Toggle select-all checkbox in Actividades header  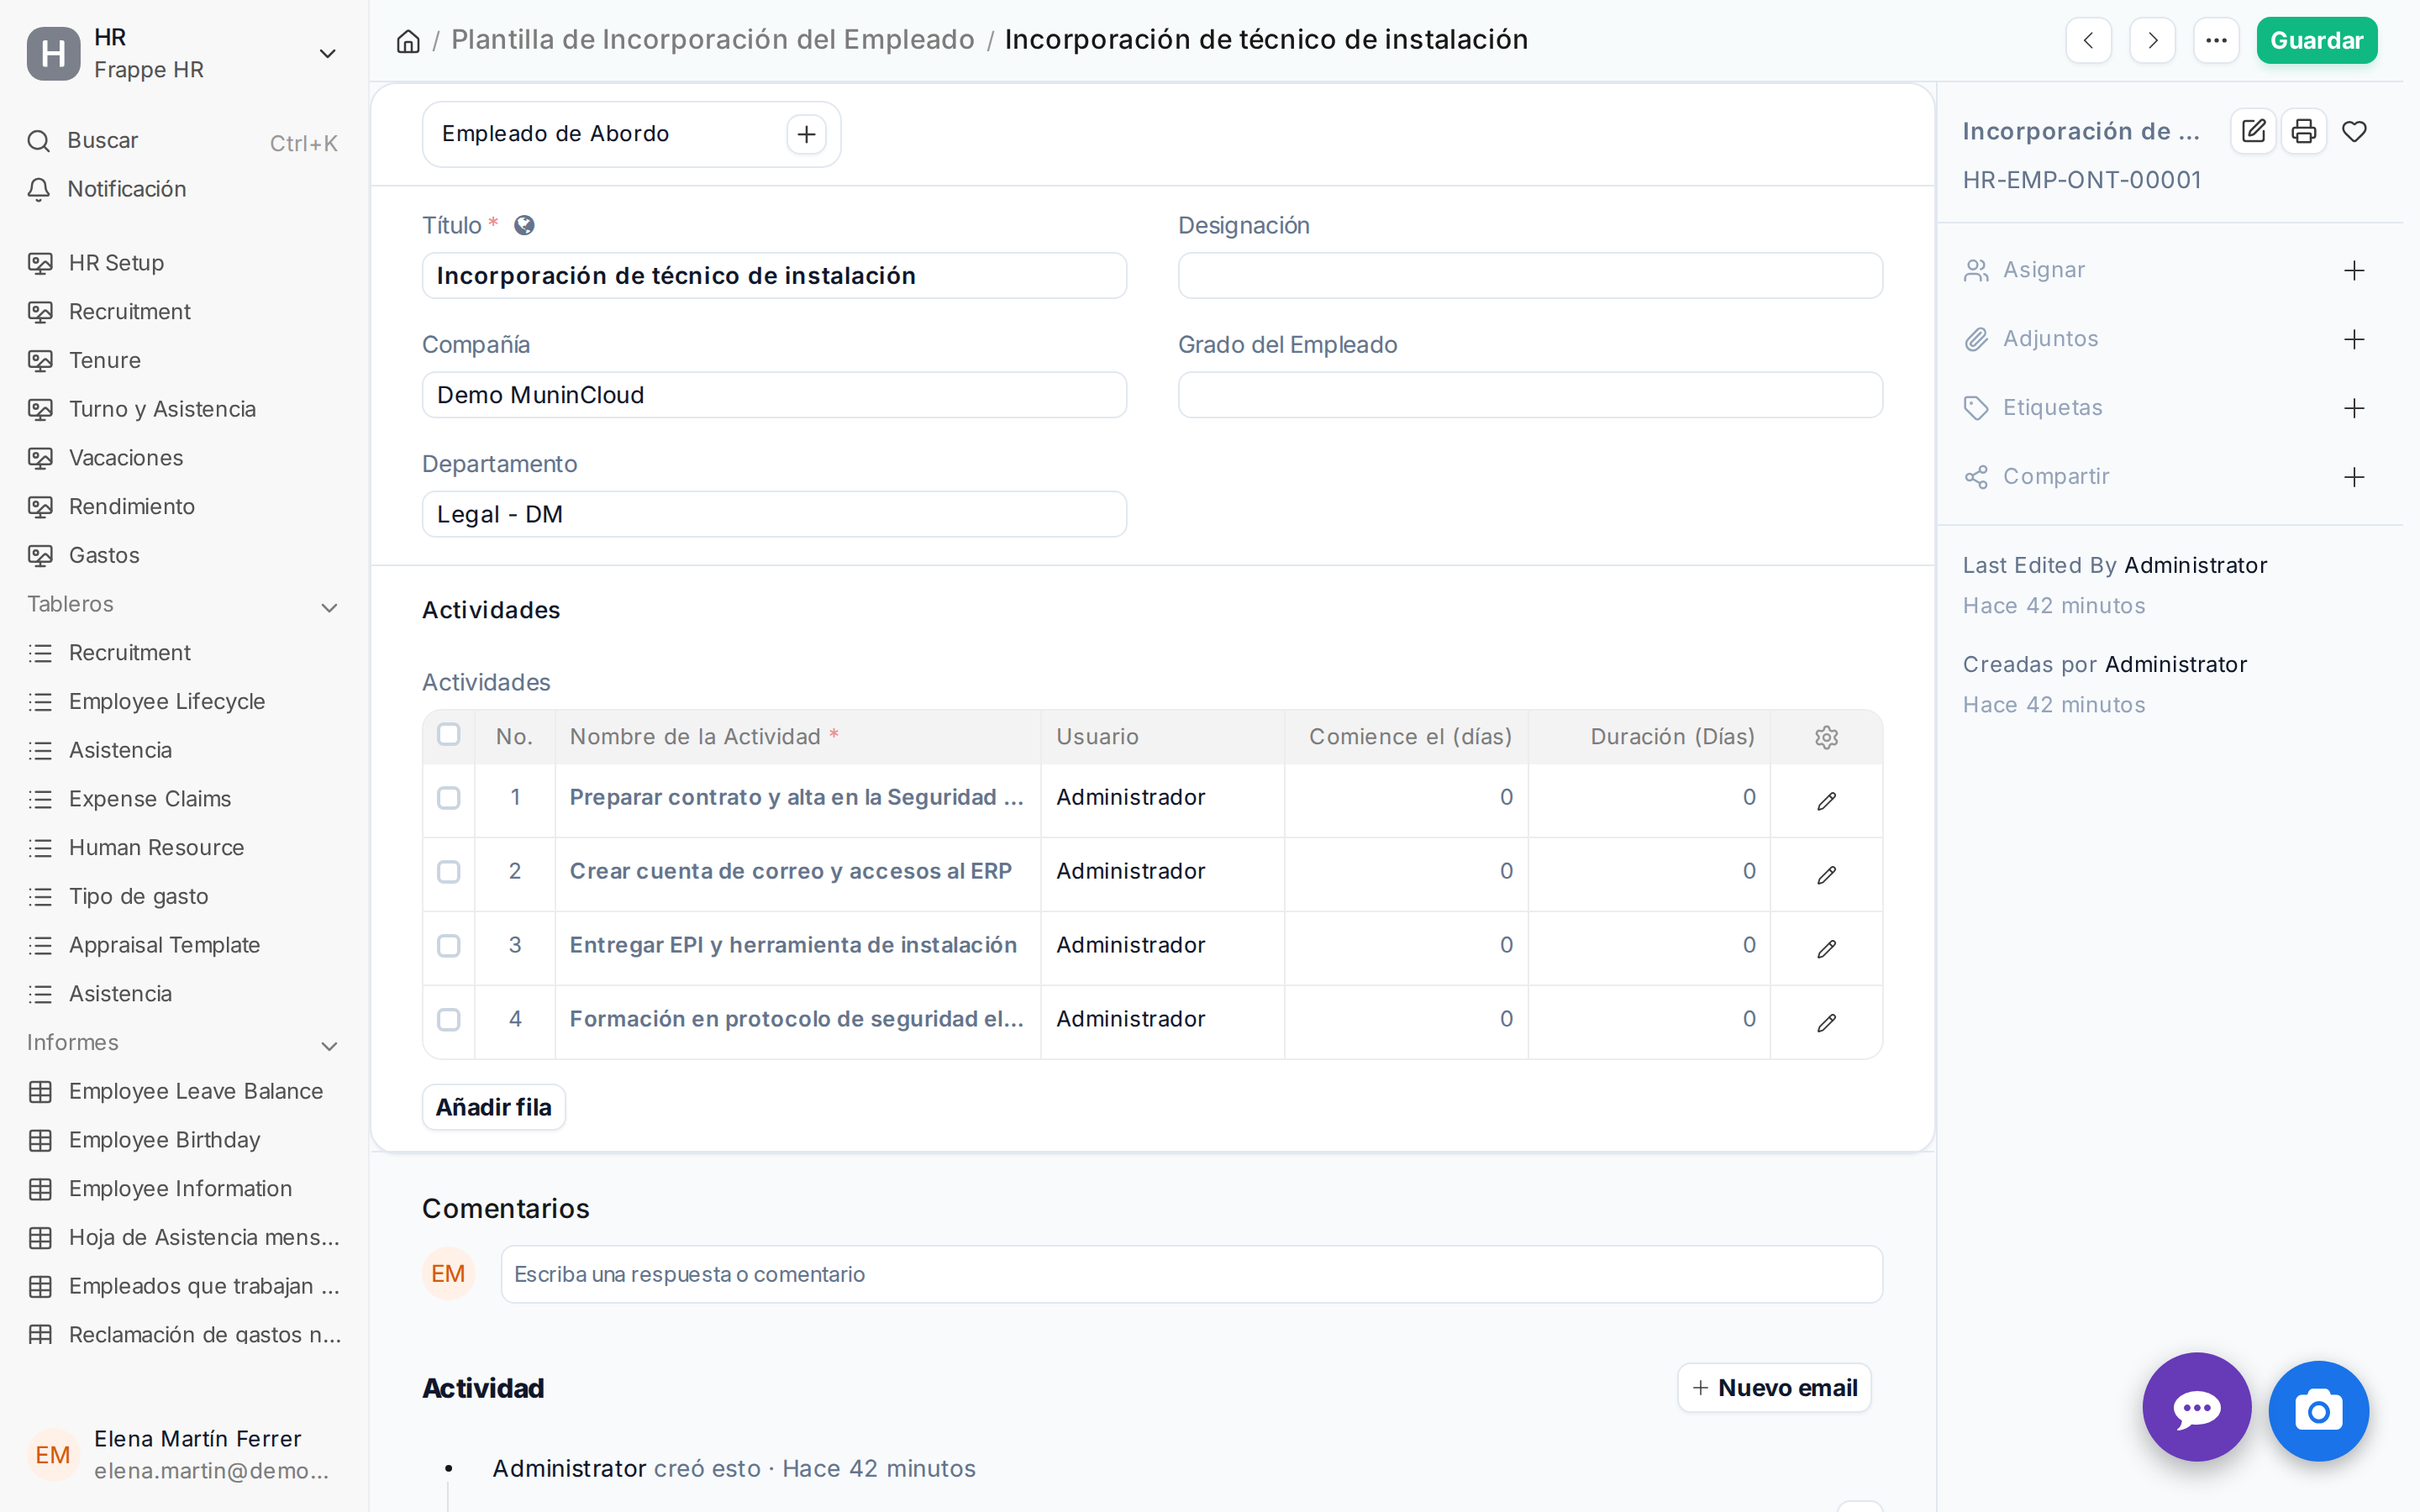(449, 735)
